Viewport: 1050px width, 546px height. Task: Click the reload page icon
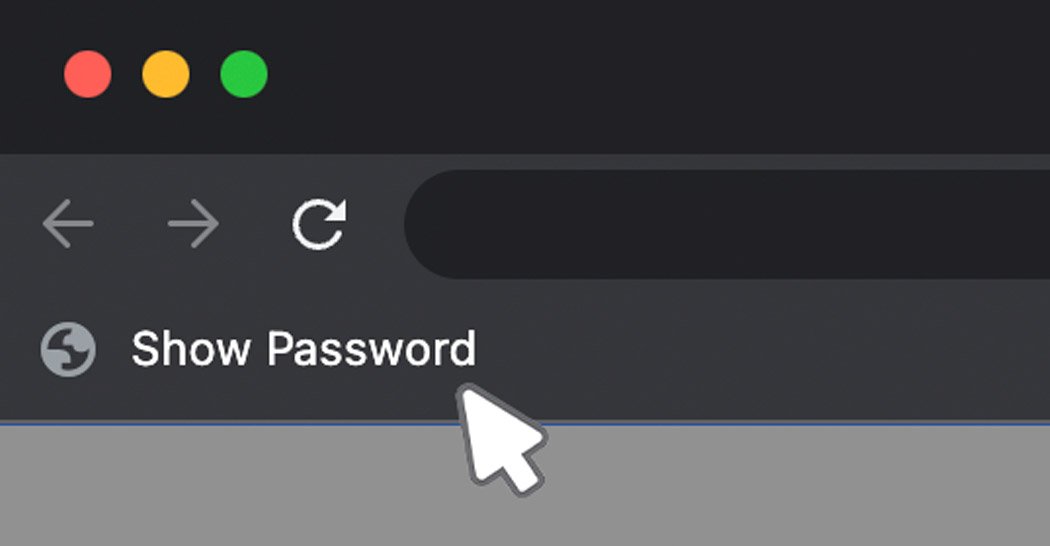(319, 224)
